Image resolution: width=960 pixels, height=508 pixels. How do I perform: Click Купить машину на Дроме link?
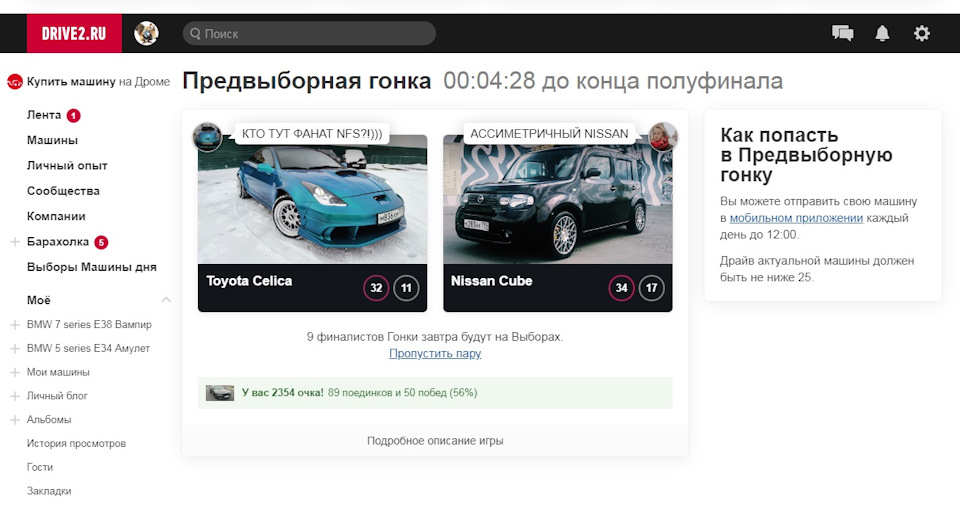98,81
